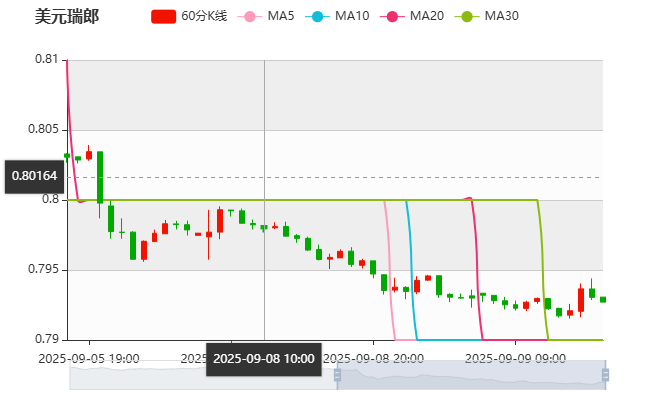Click the 美元瑞郎 chart title

[67, 17]
